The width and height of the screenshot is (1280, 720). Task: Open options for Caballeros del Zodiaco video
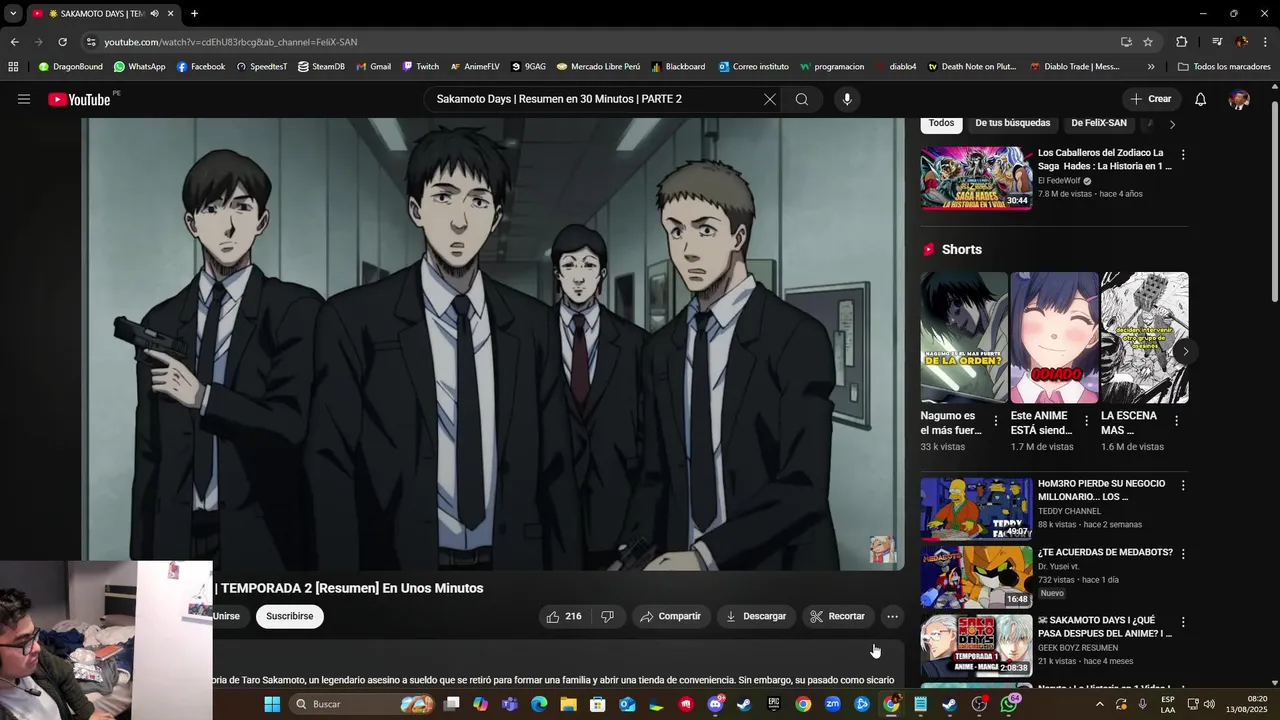tap(1183, 155)
